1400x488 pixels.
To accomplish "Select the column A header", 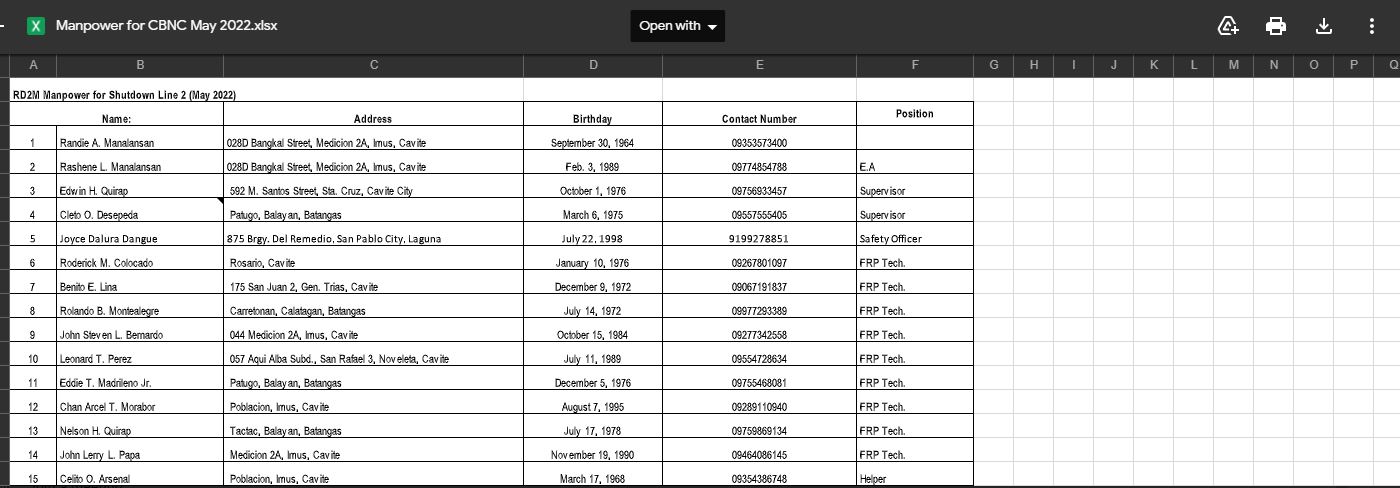I will point(34,65).
